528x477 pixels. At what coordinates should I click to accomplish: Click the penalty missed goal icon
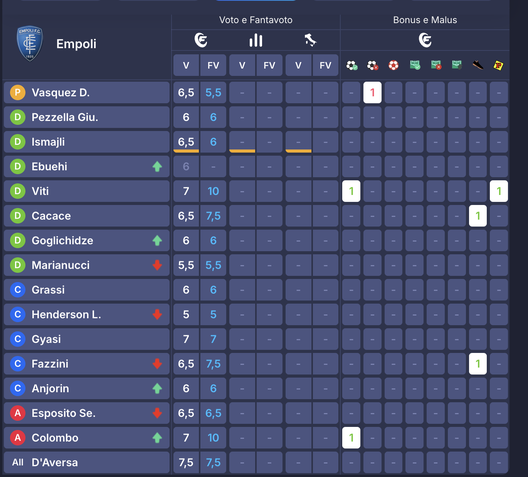[x=436, y=65]
